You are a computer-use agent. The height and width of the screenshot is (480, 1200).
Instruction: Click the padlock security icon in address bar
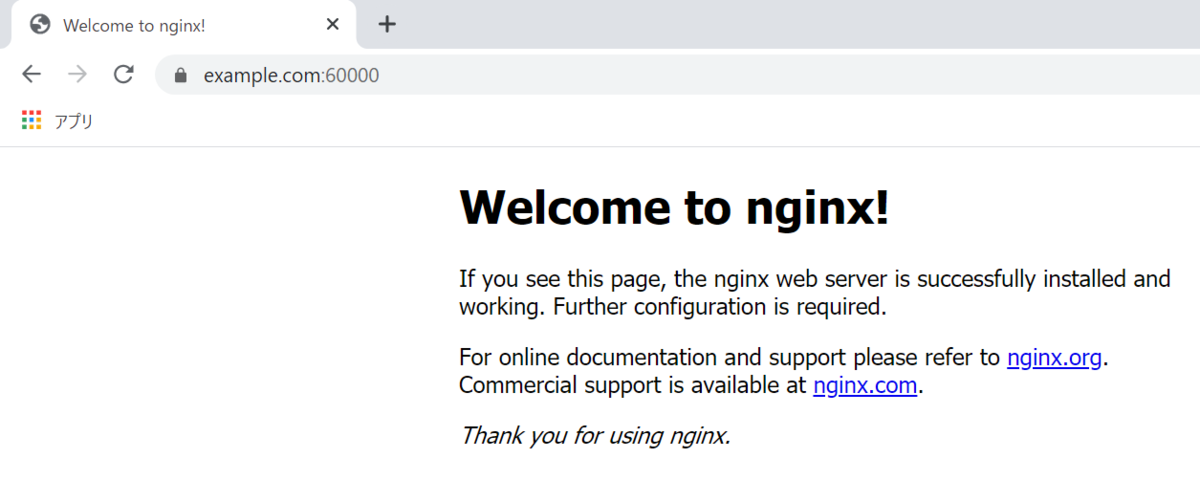coord(181,75)
